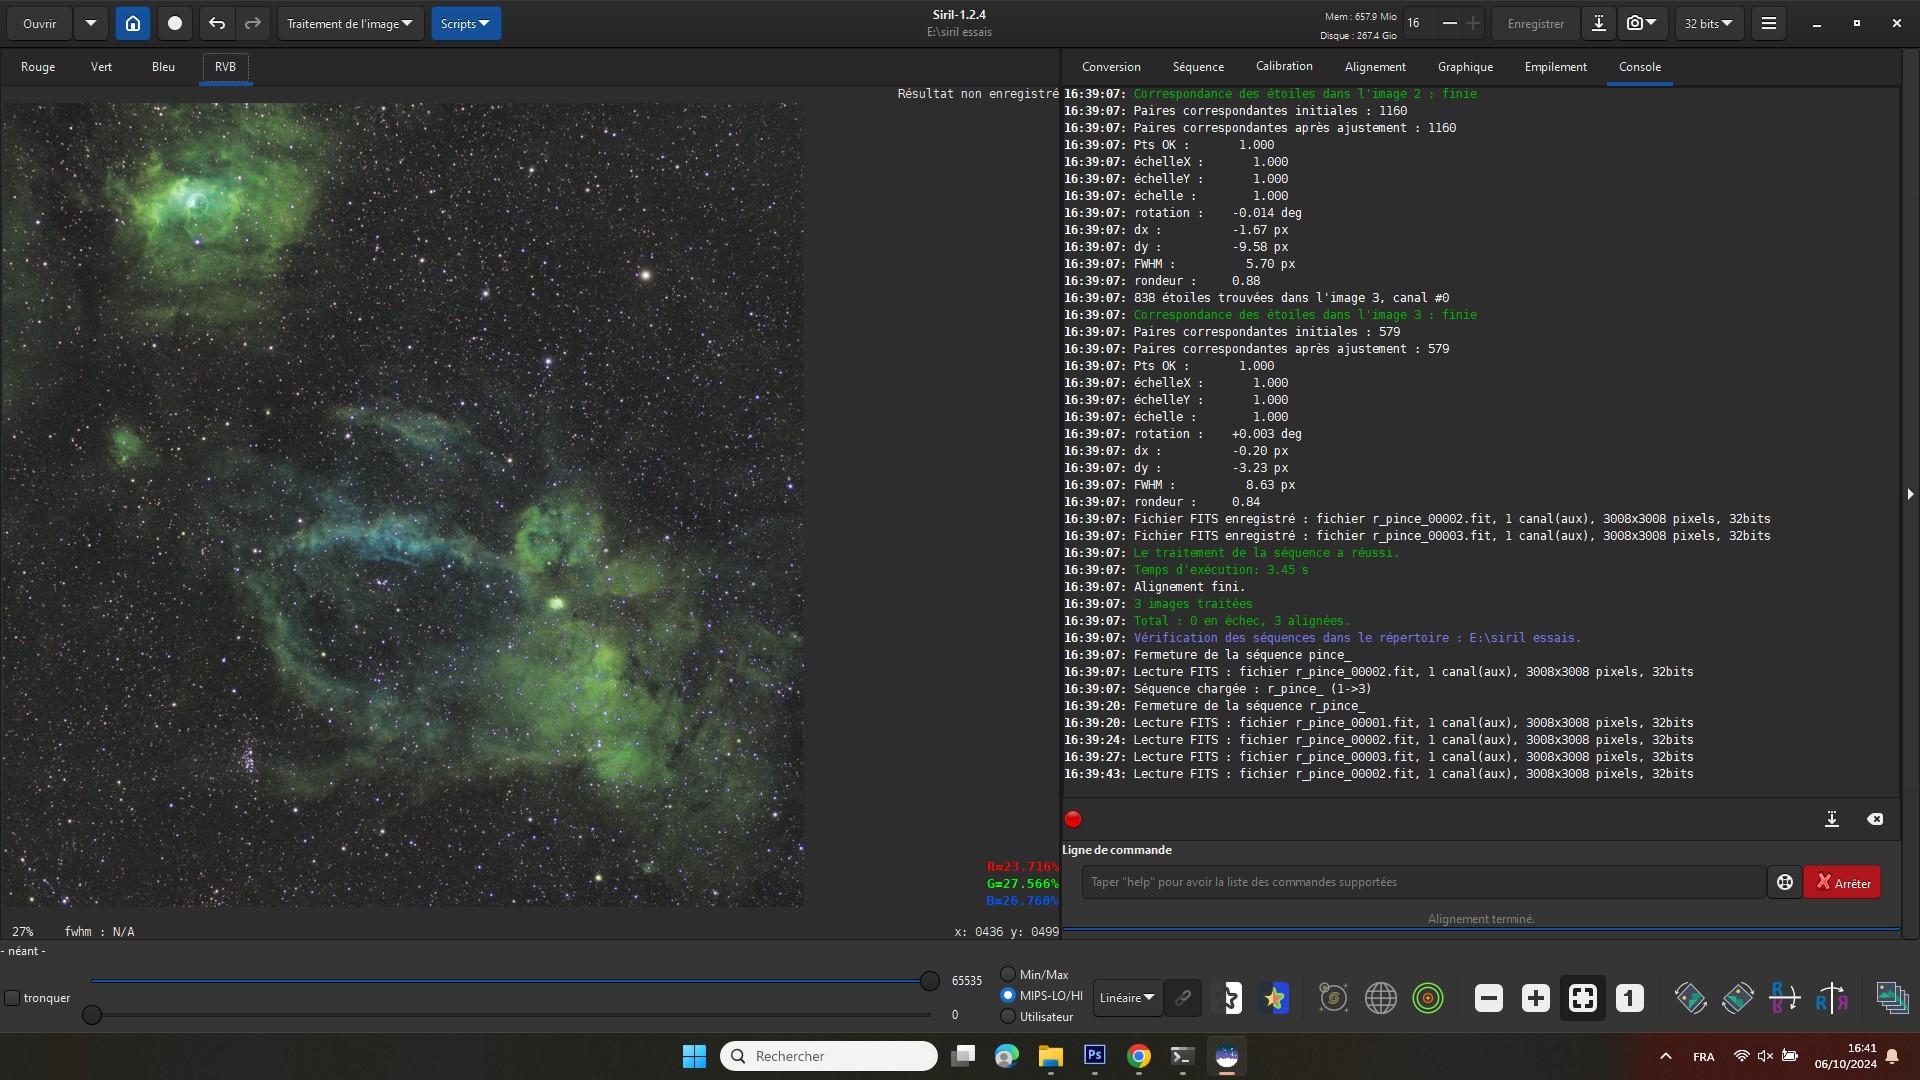Click the command line input field

(1422, 882)
